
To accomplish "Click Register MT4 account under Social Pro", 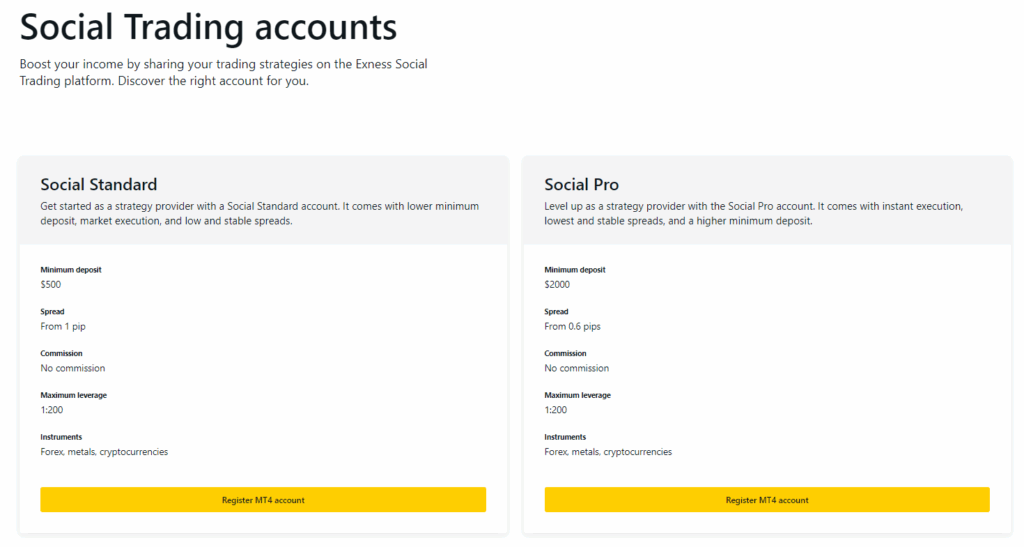I will [767, 500].
